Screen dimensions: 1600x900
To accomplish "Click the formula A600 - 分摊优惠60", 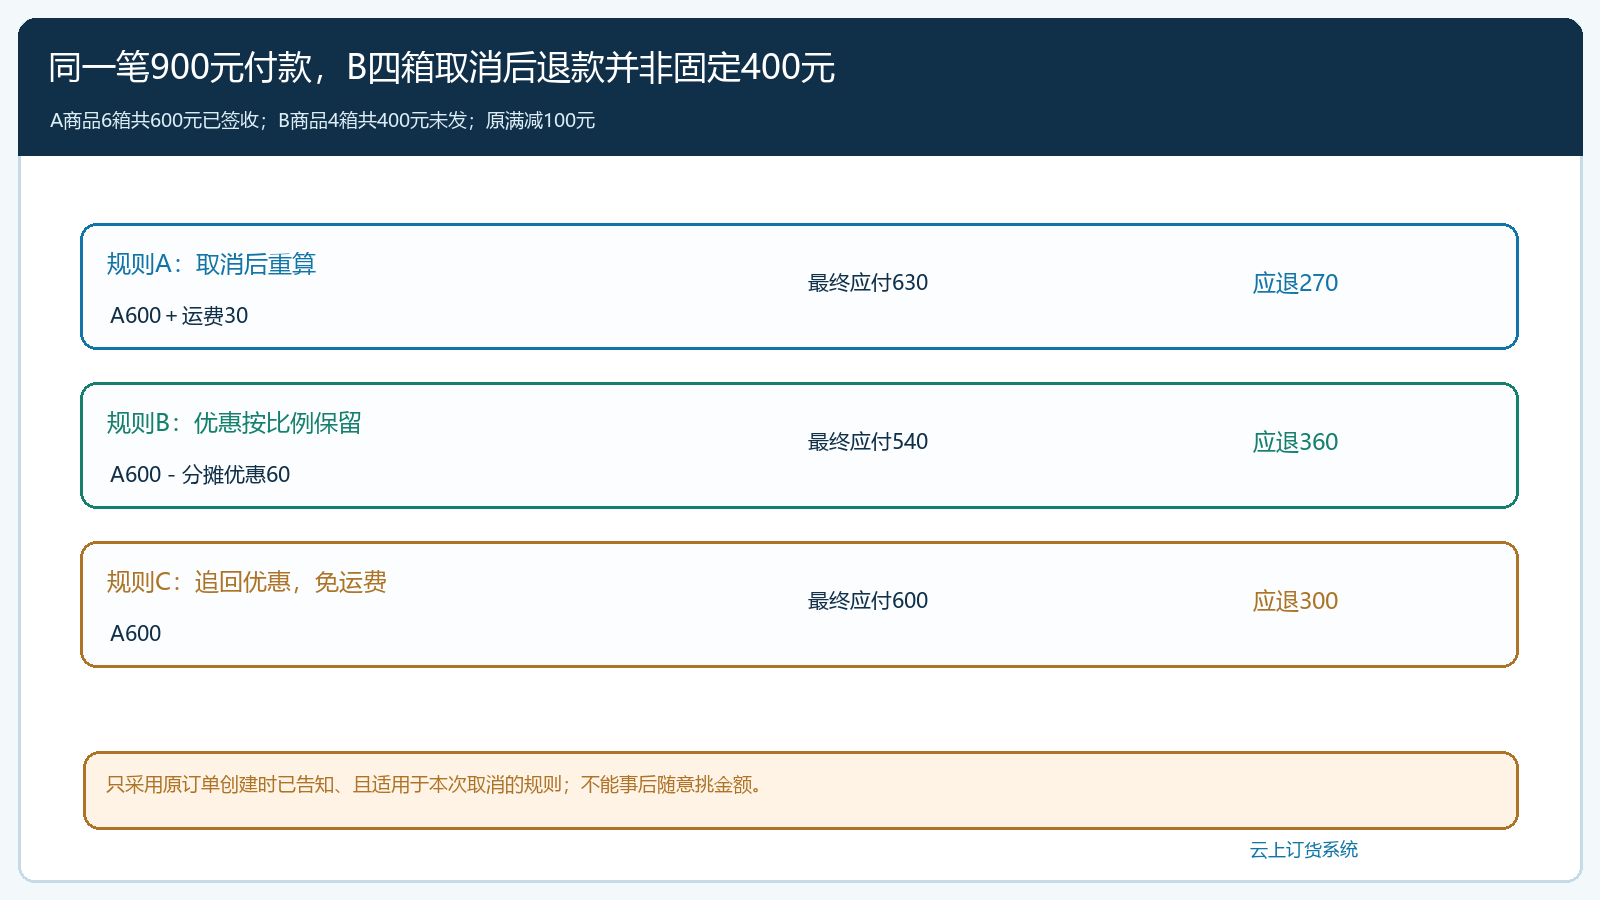I will [x=200, y=475].
